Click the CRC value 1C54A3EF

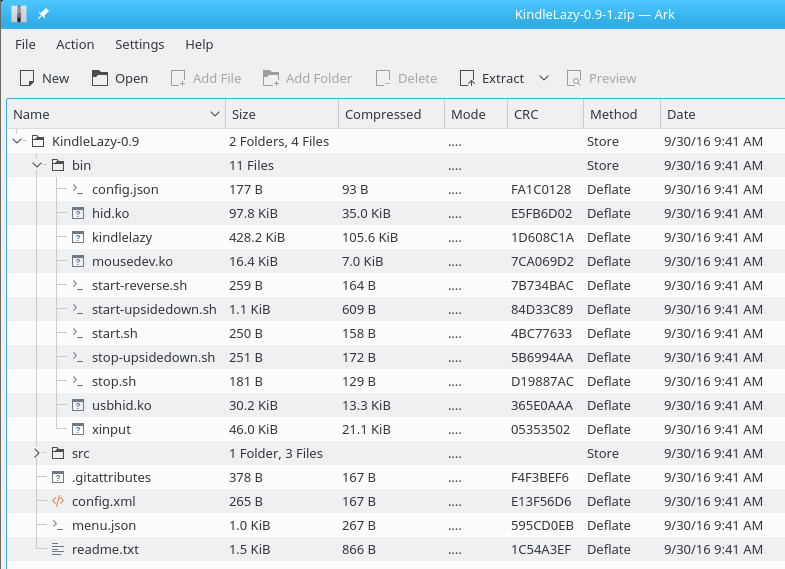(x=541, y=549)
